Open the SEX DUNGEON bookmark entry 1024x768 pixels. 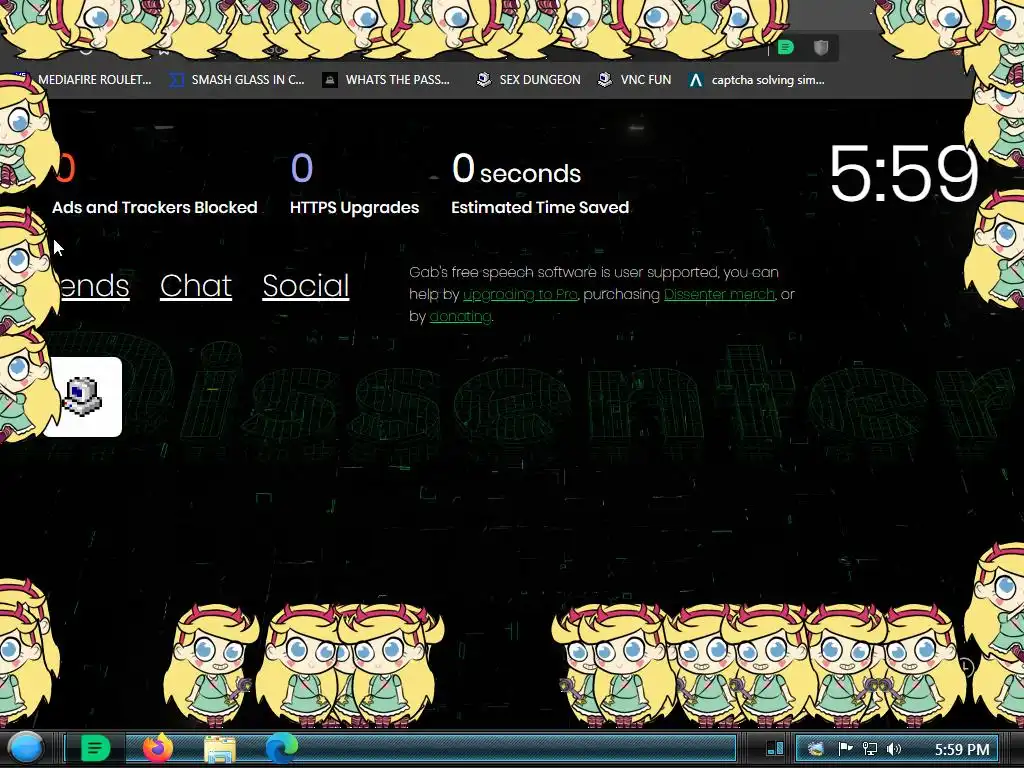tap(529, 80)
